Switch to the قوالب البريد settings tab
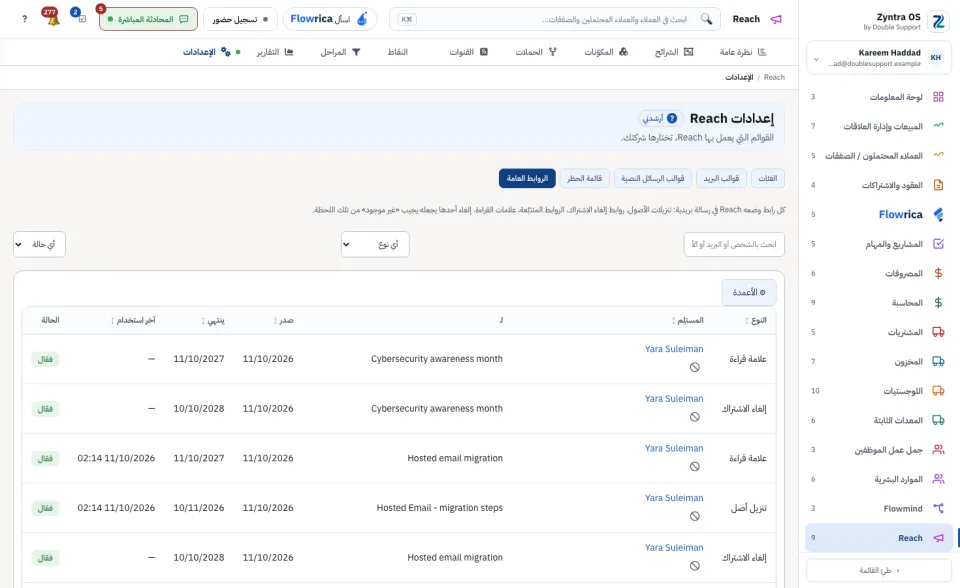Viewport: 960px width, 588px height. click(x=721, y=178)
